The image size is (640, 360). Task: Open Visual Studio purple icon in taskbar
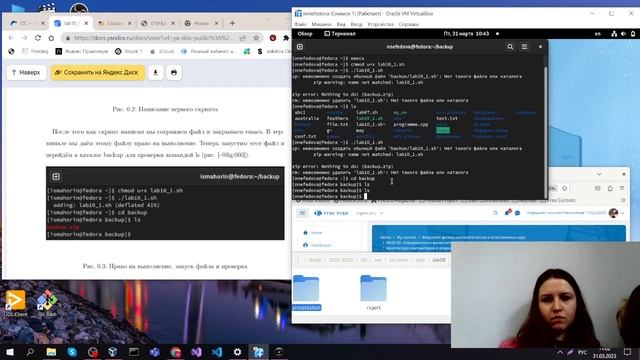[x=196, y=352]
